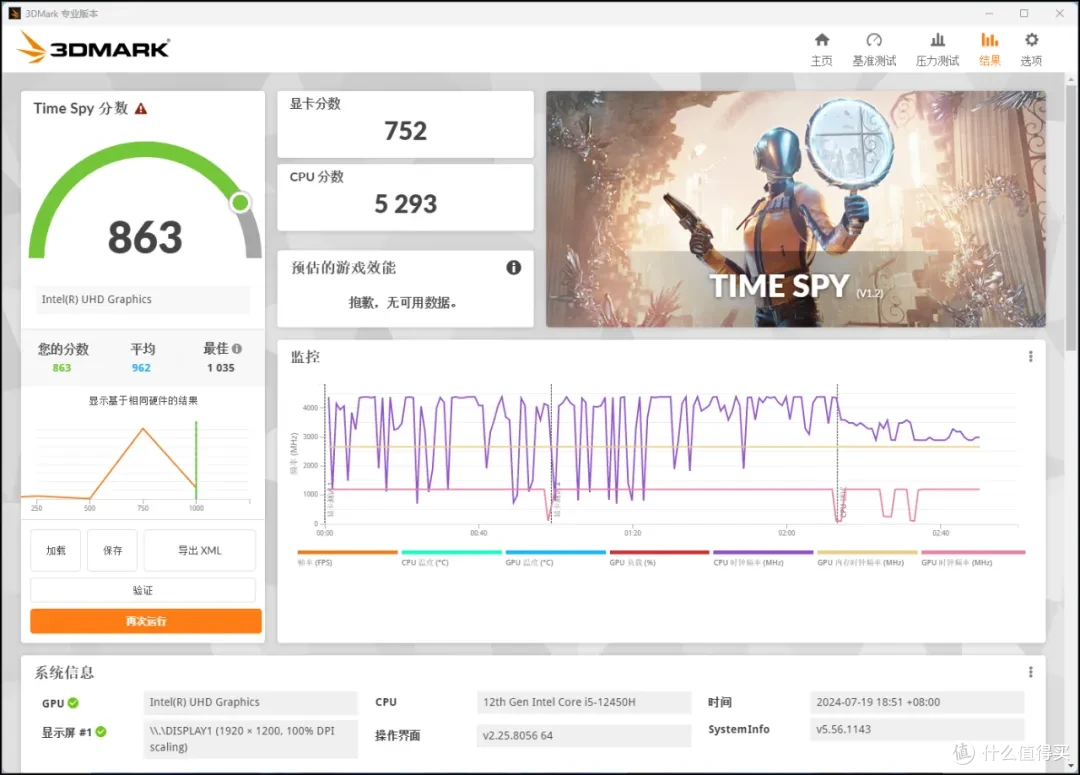Click the 保存 save button
Screen dimensions: 1080x775
pos(112,550)
